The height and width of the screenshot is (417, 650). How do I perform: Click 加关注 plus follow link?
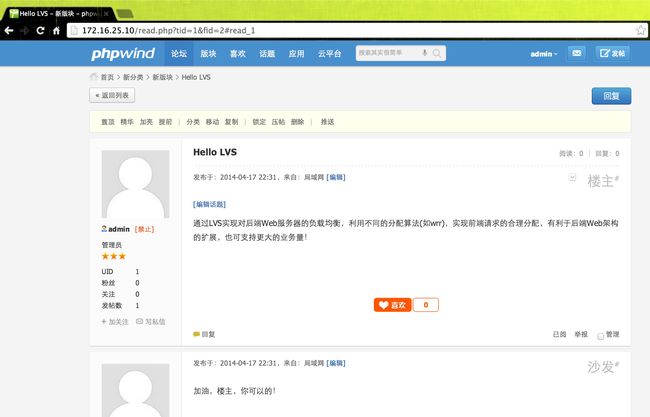click(115, 321)
